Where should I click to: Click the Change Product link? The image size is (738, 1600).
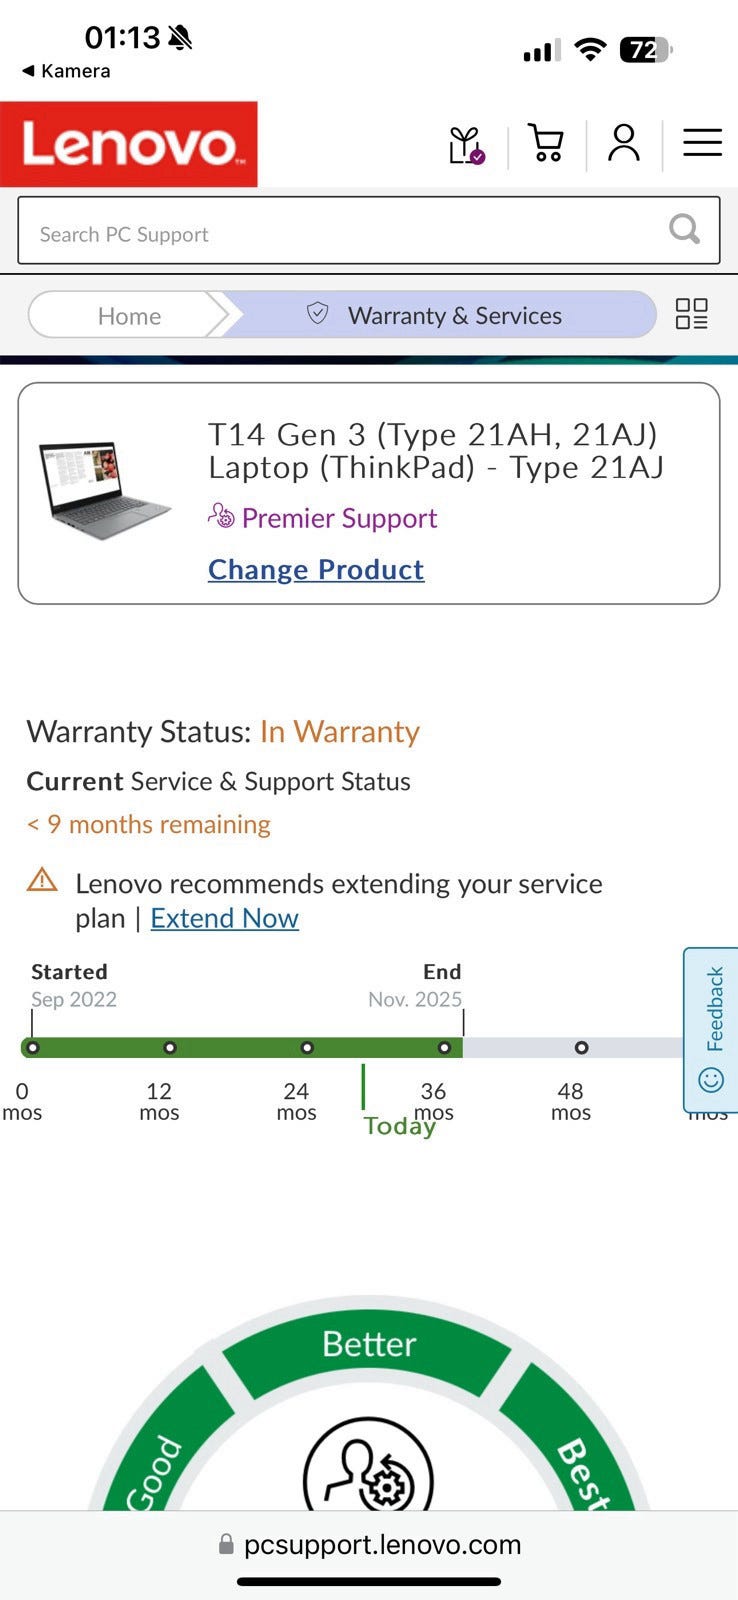[316, 570]
